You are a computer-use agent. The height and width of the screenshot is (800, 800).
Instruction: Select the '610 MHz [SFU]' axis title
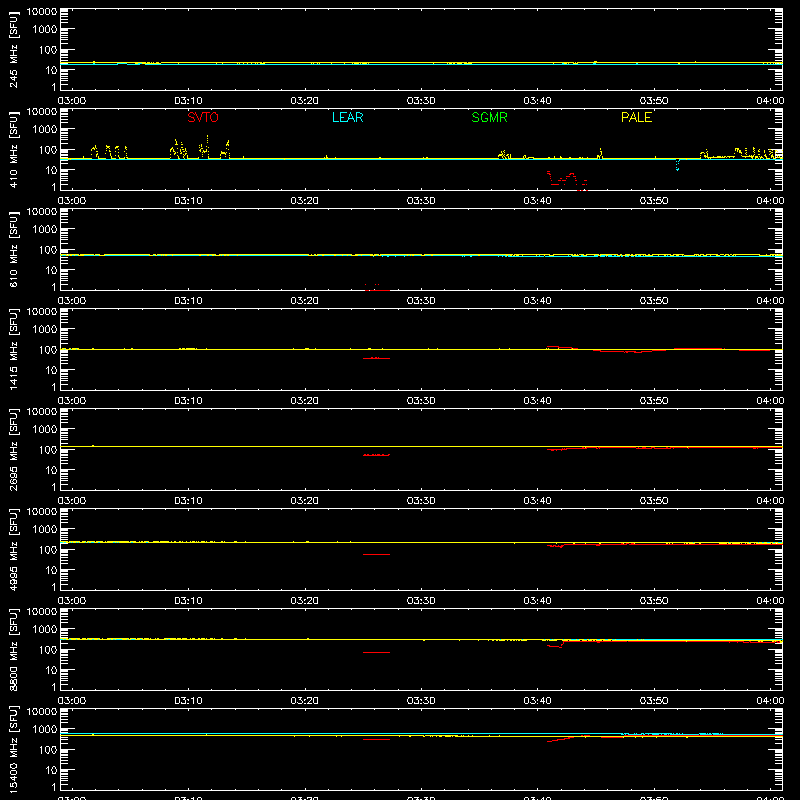(x=14, y=249)
